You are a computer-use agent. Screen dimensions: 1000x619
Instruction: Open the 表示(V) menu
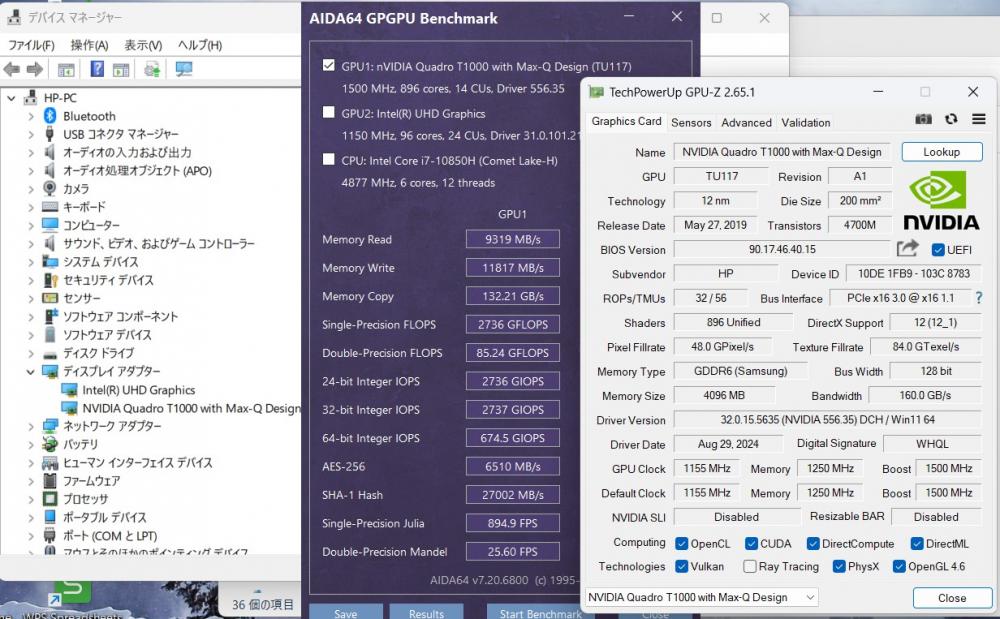(x=143, y=45)
